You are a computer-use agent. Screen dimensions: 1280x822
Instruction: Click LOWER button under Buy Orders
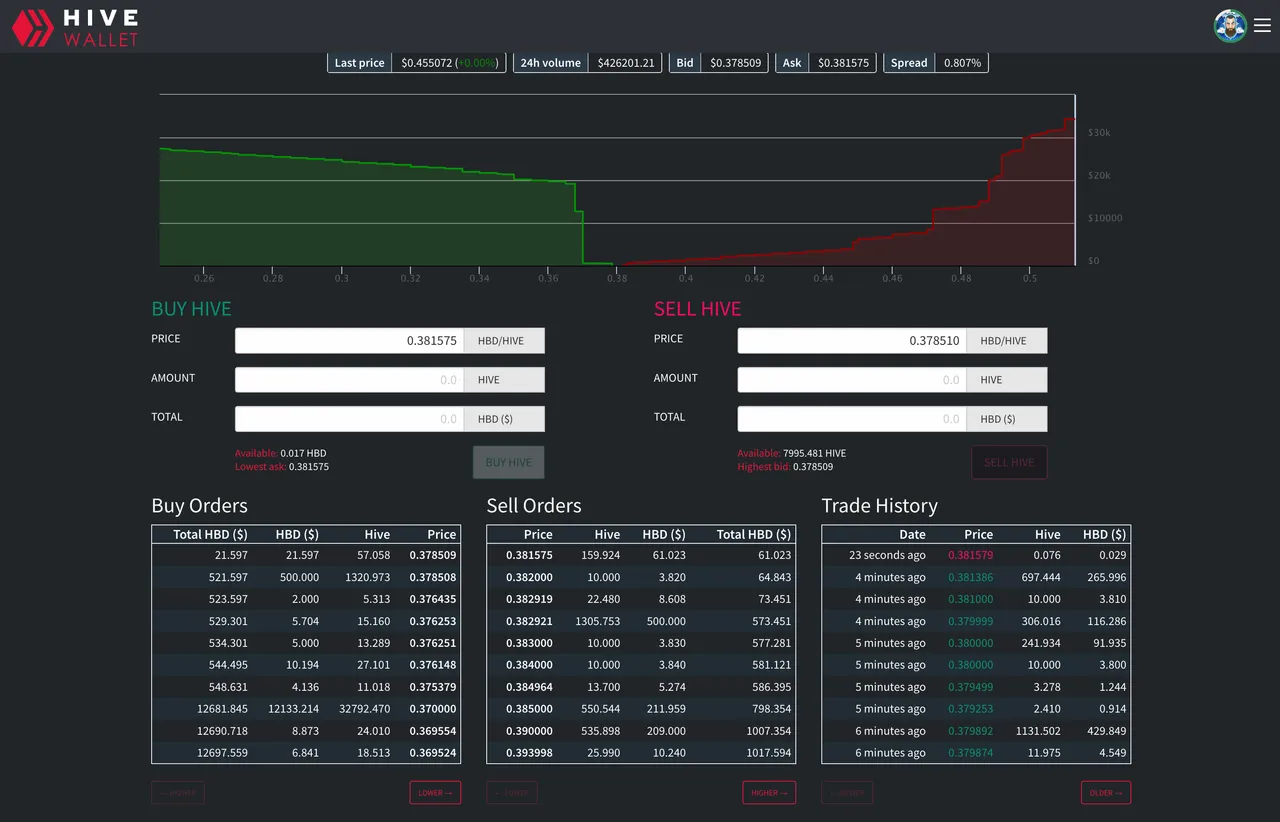tap(435, 793)
